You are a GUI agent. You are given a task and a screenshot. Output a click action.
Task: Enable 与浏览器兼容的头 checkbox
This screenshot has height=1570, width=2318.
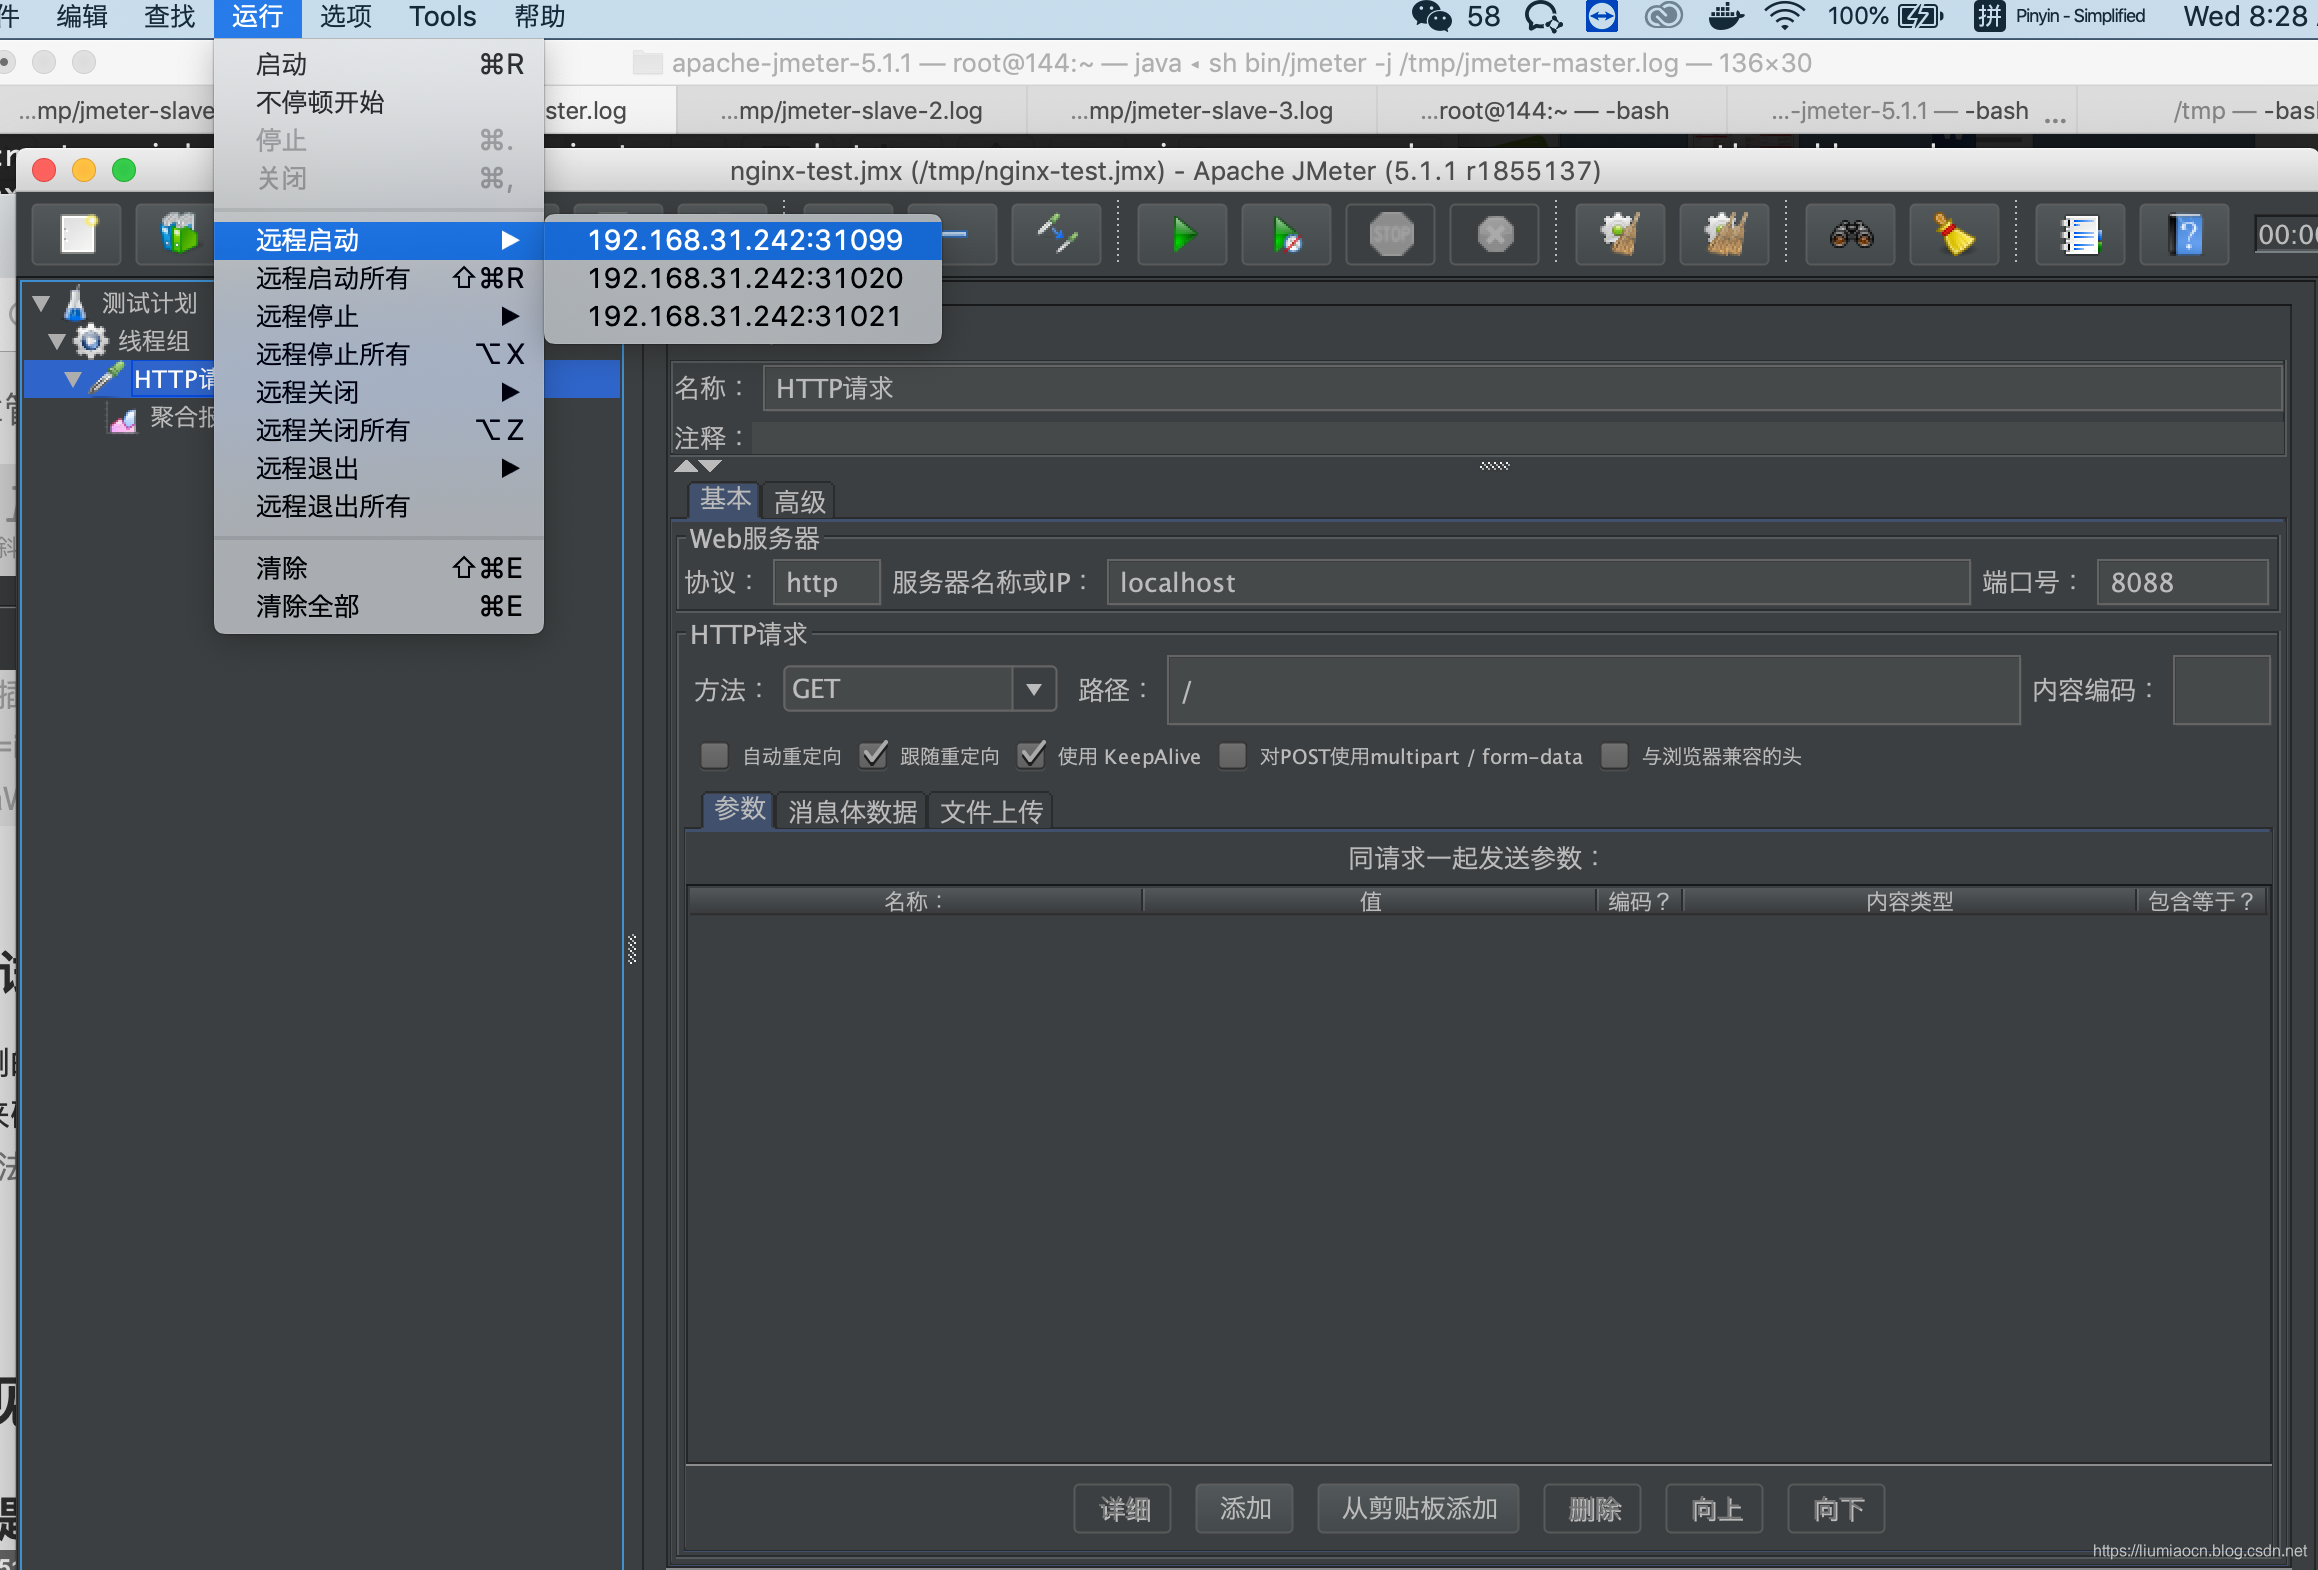click(x=1615, y=756)
